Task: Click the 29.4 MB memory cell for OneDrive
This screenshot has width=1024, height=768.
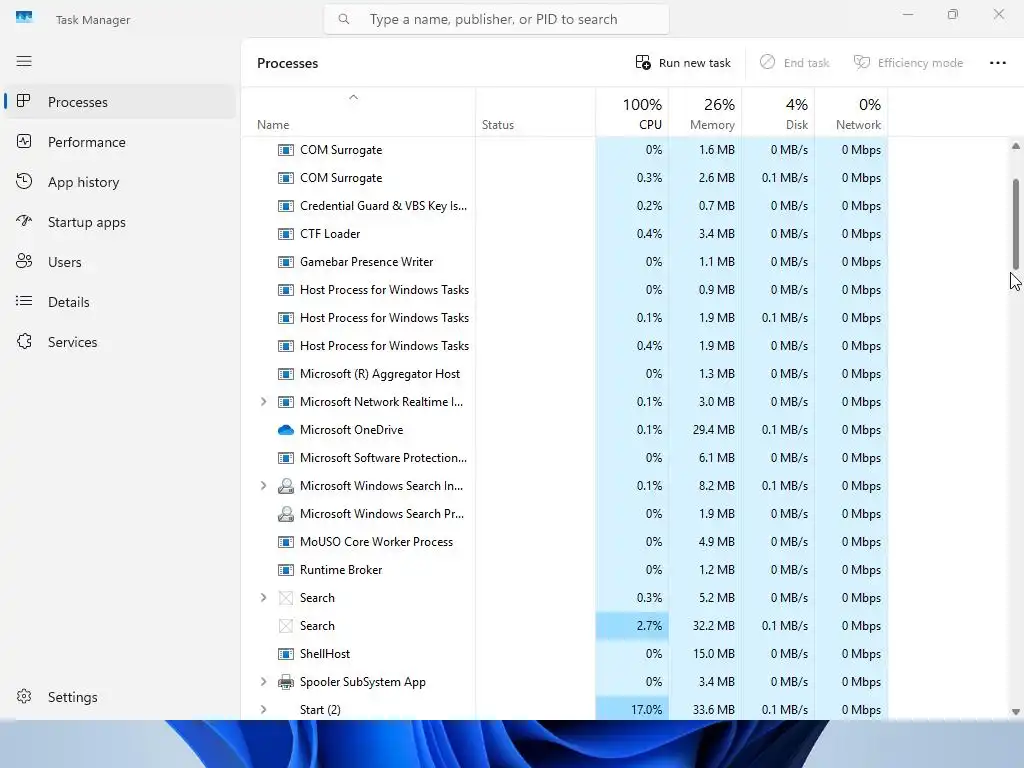Action: click(705, 430)
